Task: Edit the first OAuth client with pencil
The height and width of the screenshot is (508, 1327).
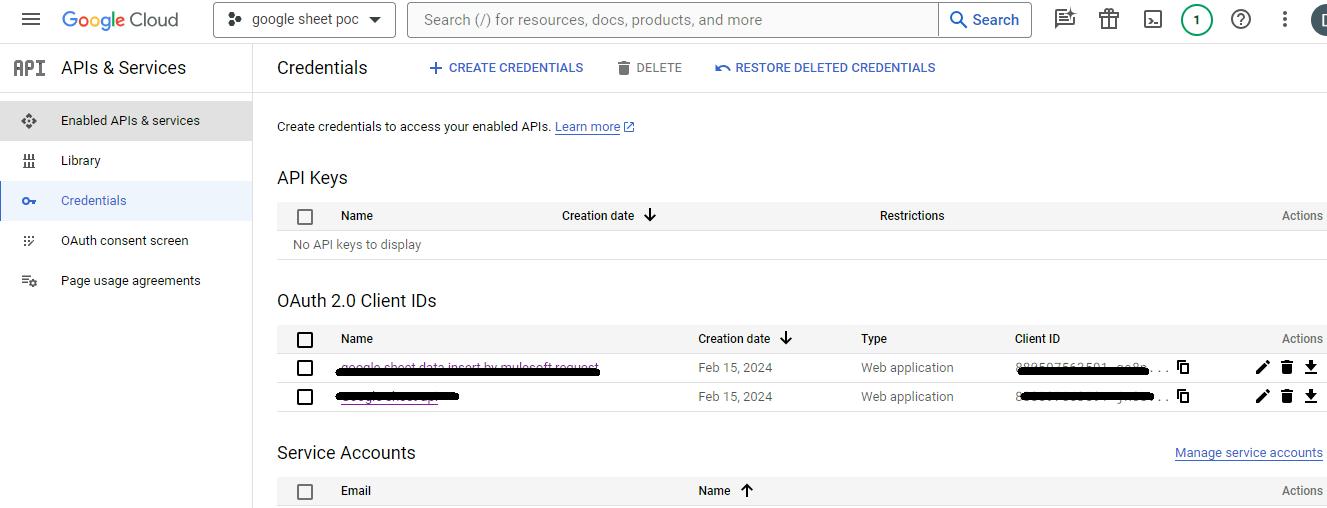Action: 1262,368
